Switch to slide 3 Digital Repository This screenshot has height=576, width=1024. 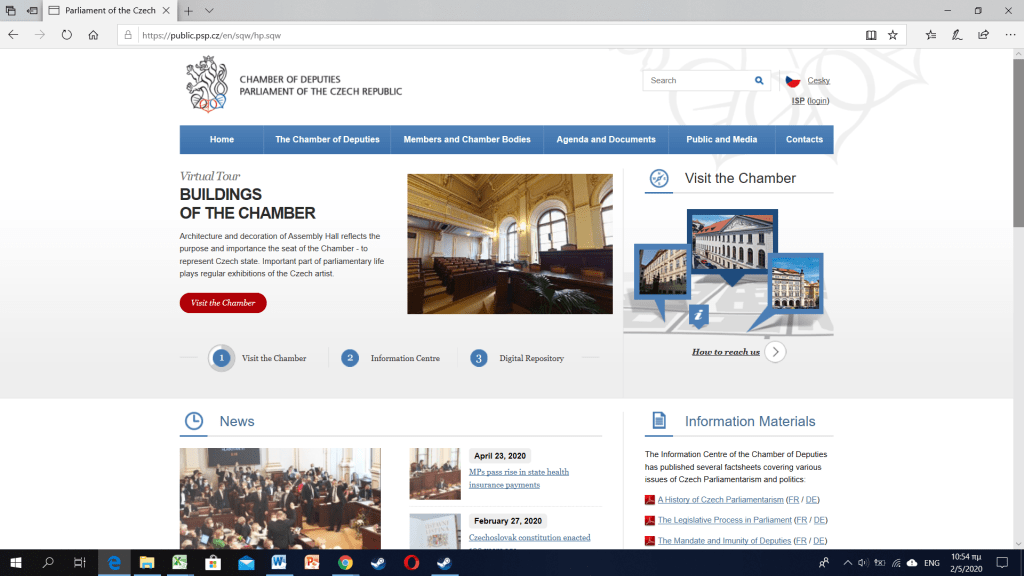[x=479, y=358]
